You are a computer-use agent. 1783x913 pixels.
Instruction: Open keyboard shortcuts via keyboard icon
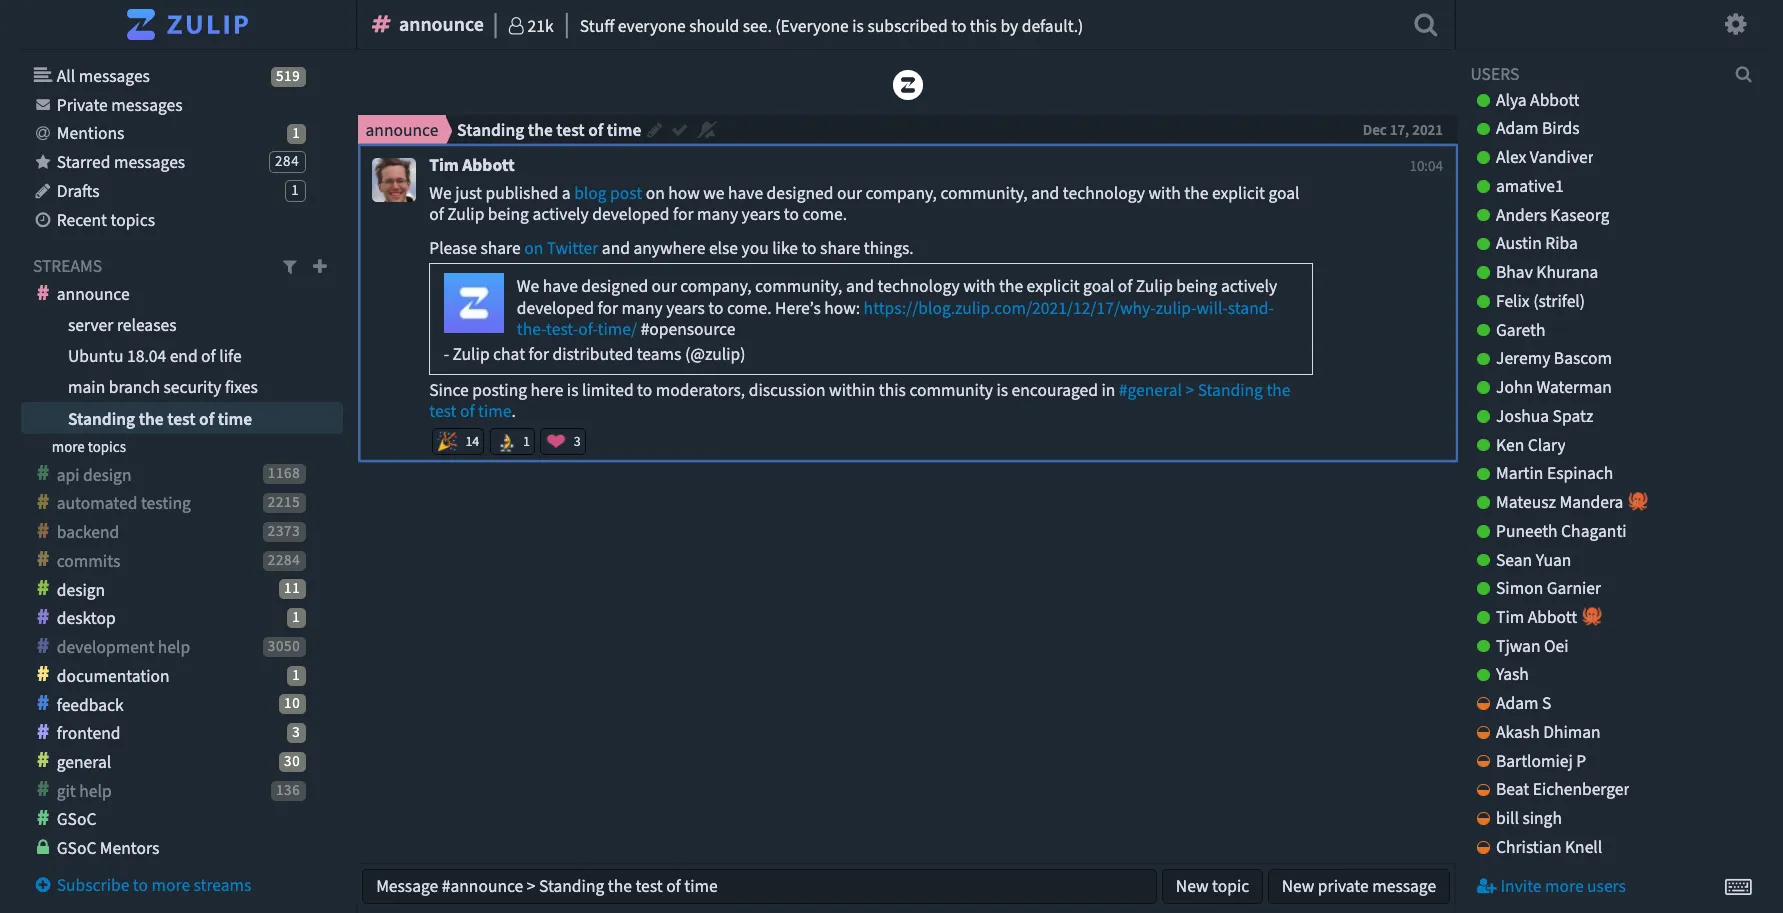tap(1738, 887)
